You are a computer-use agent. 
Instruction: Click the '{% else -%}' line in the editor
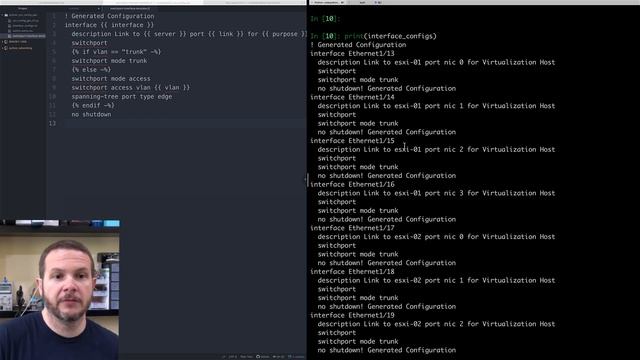click(91, 70)
